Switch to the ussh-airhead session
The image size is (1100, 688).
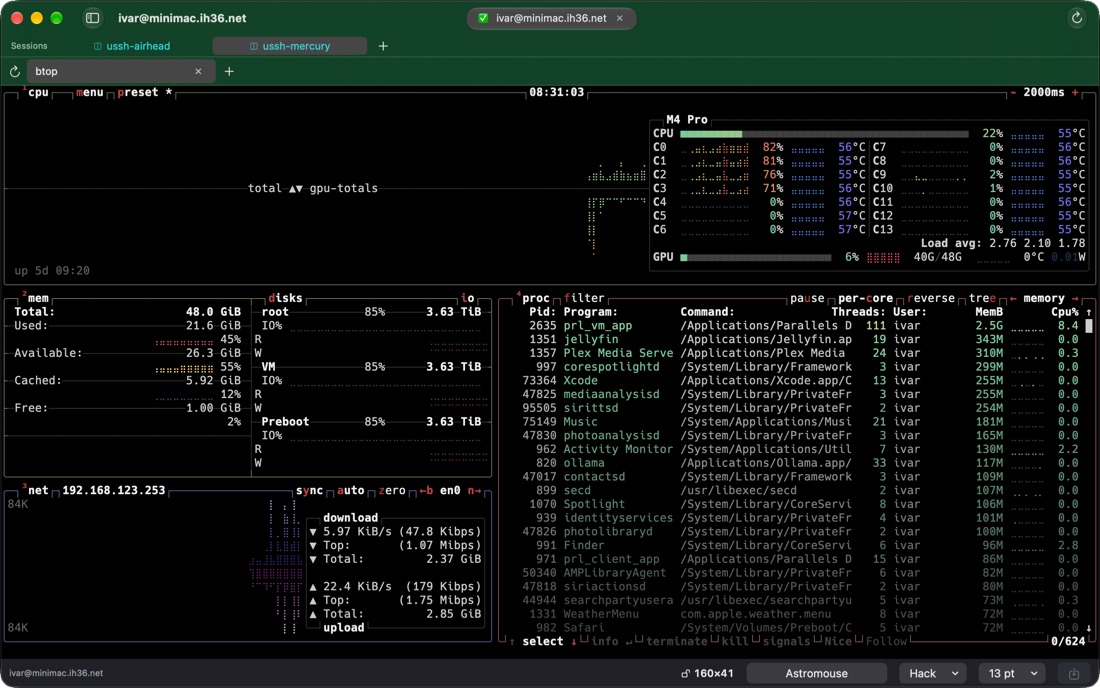[132, 46]
